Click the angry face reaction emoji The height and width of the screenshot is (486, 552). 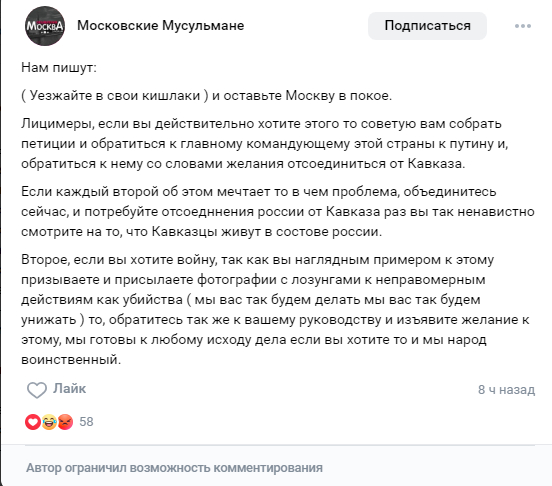point(65,422)
